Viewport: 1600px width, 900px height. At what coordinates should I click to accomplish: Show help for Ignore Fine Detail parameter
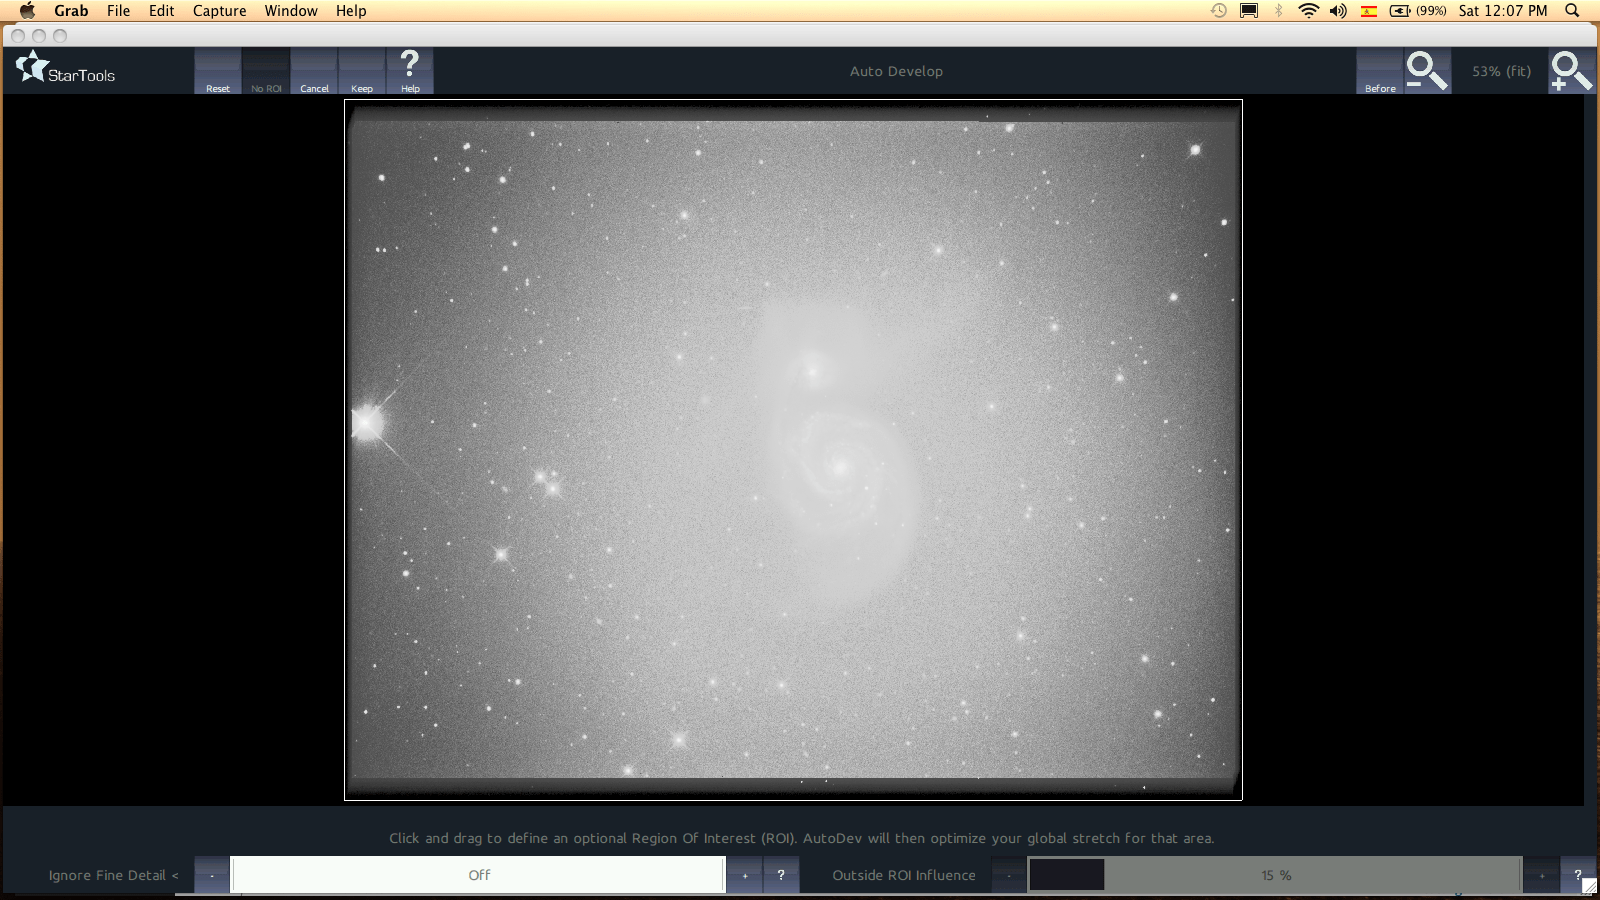pos(781,875)
